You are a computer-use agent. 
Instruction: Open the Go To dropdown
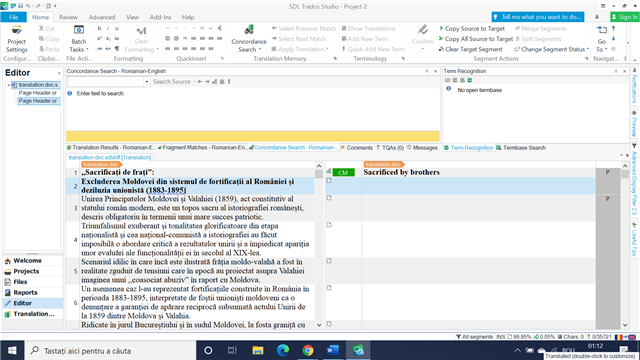(x=602, y=45)
